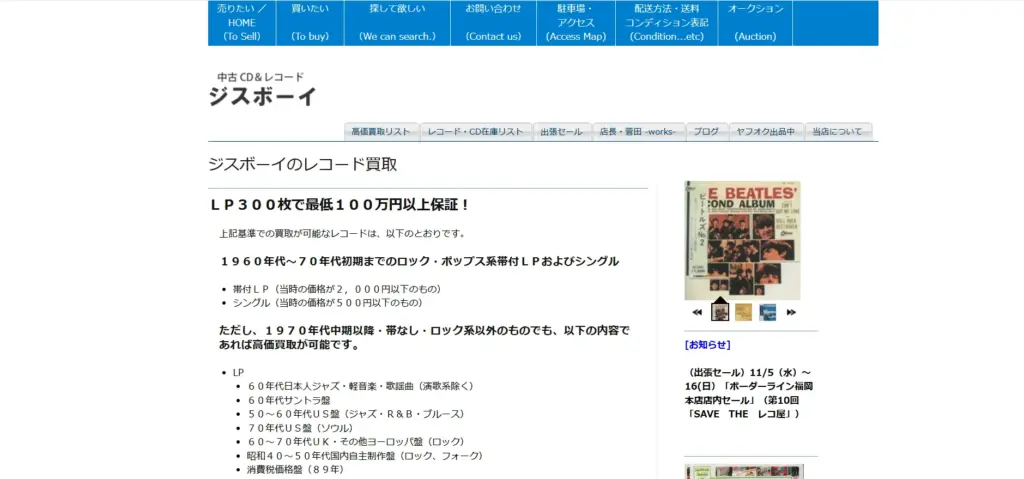Select the third blue album thumbnail
This screenshot has height=479, width=1024.
pos(767,312)
